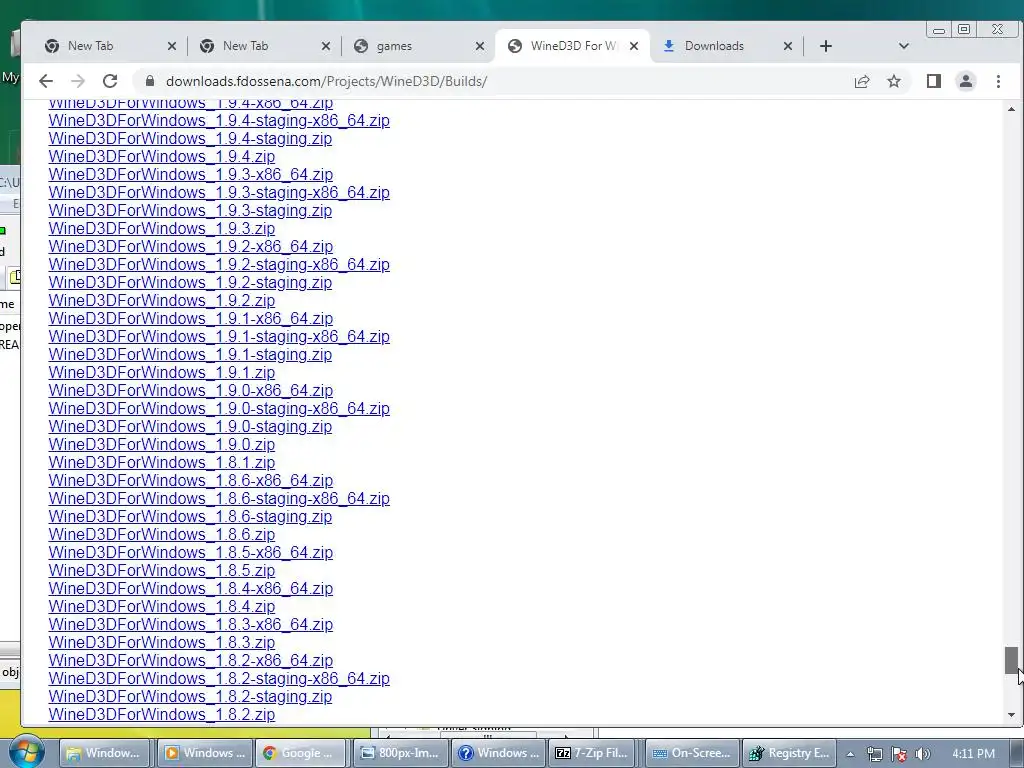
Task: Open WineD3DForWindows_1.8.6-x86_64.zip
Action: pyautogui.click(x=191, y=481)
